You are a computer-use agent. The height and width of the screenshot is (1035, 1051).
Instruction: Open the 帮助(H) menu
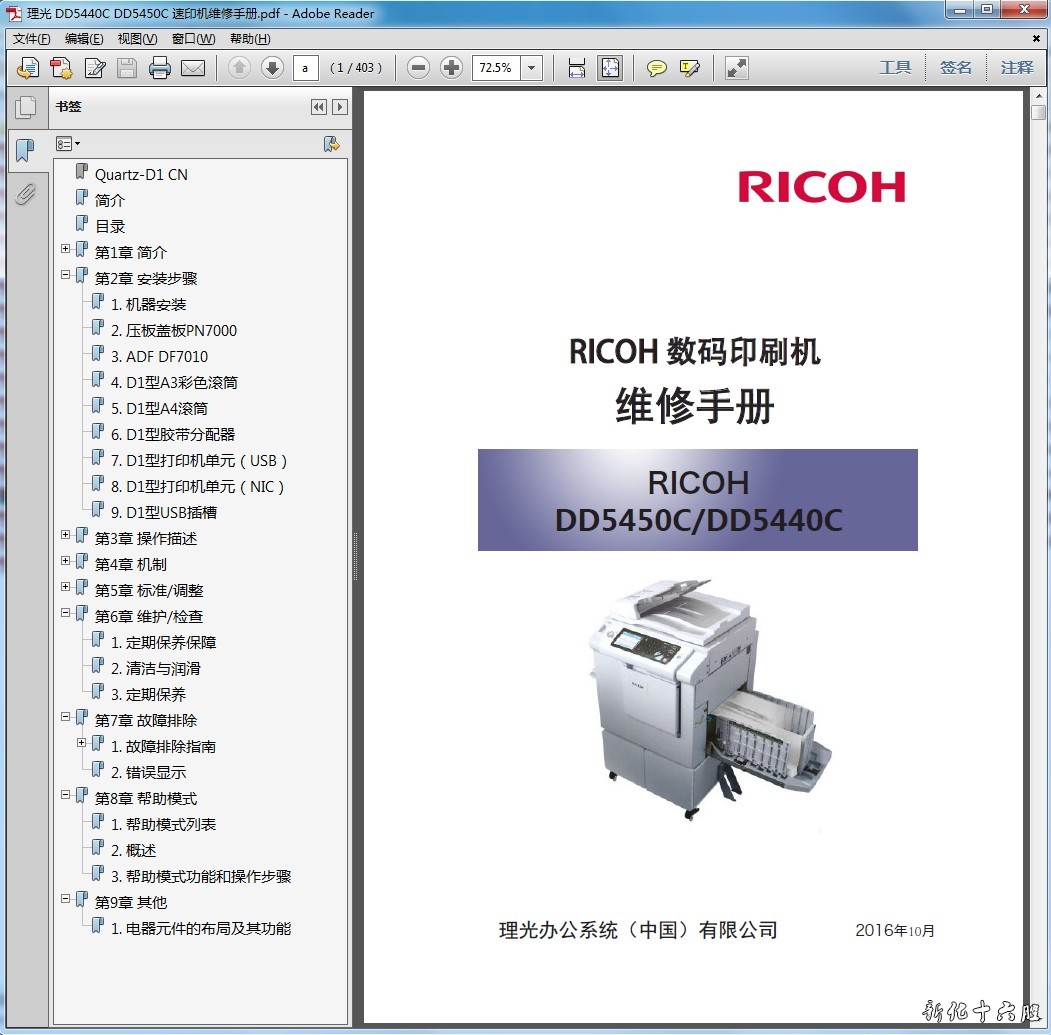249,39
